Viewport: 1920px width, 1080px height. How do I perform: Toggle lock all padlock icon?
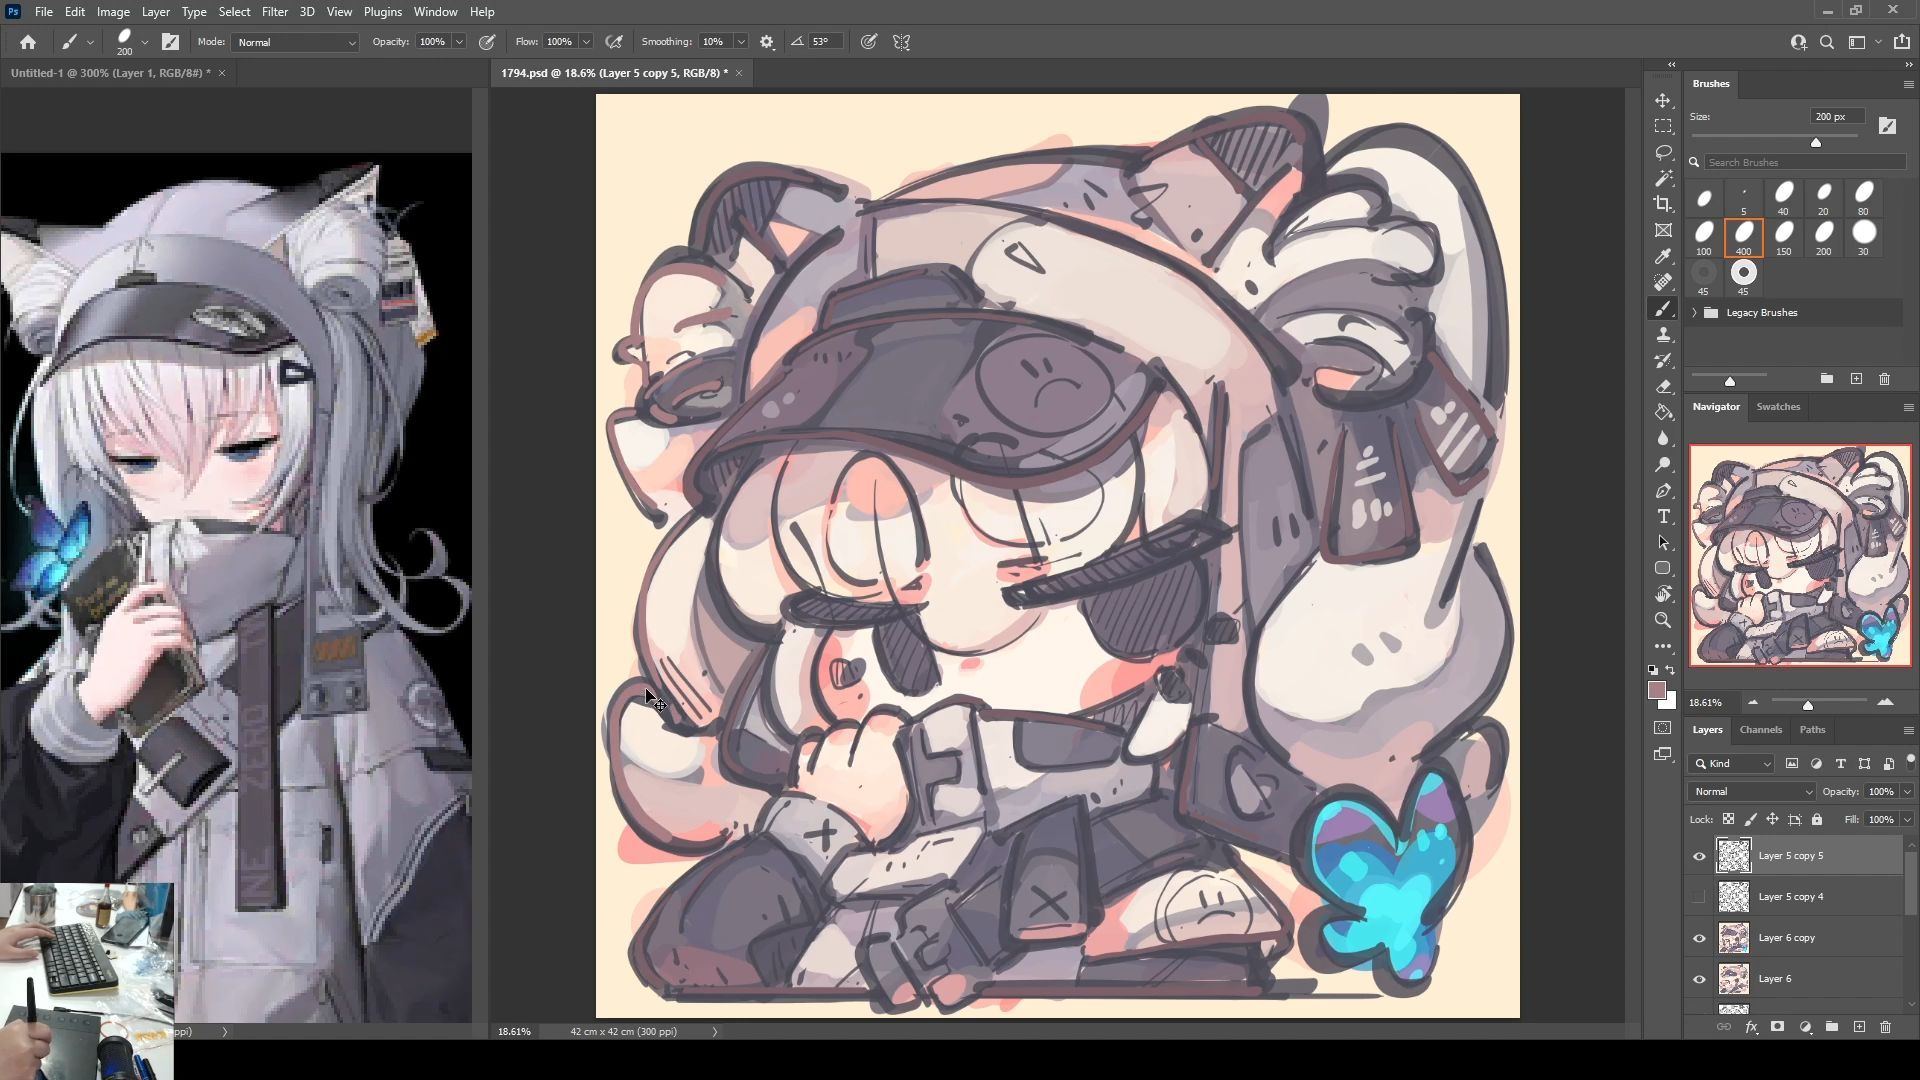[x=1817, y=820]
